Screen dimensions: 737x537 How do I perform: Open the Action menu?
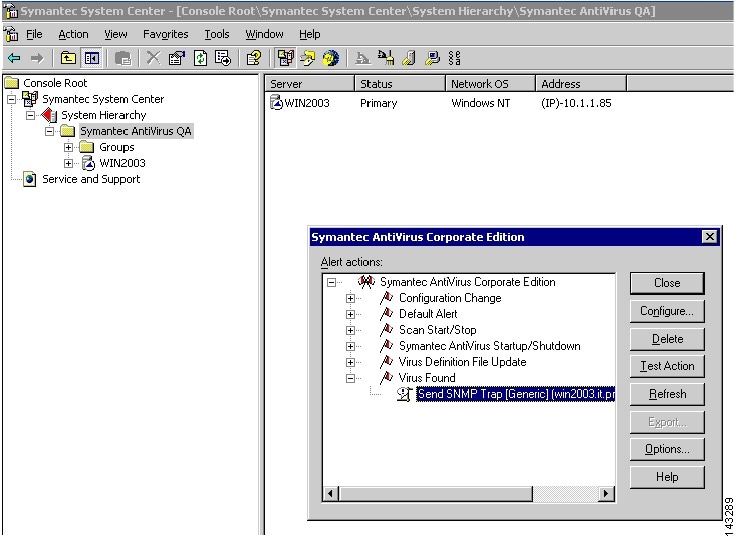coord(73,34)
